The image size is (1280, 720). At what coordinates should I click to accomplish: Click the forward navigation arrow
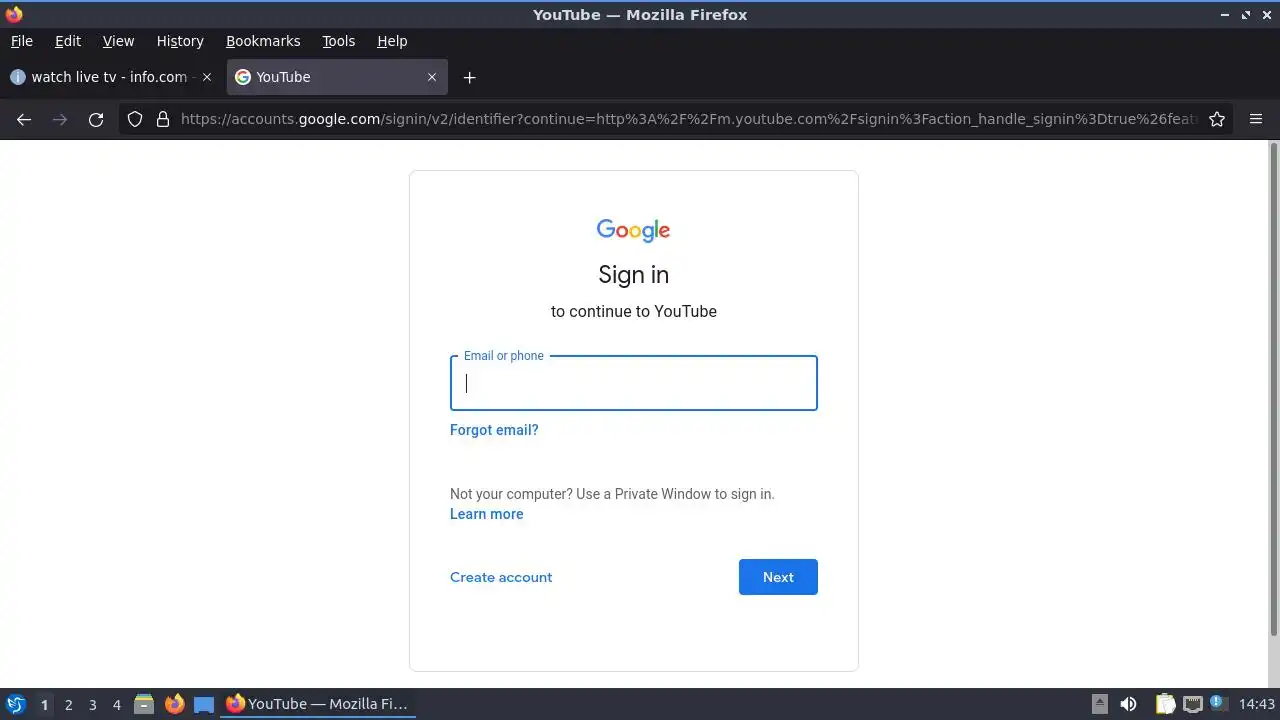pyautogui.click(x=60, y=119)
